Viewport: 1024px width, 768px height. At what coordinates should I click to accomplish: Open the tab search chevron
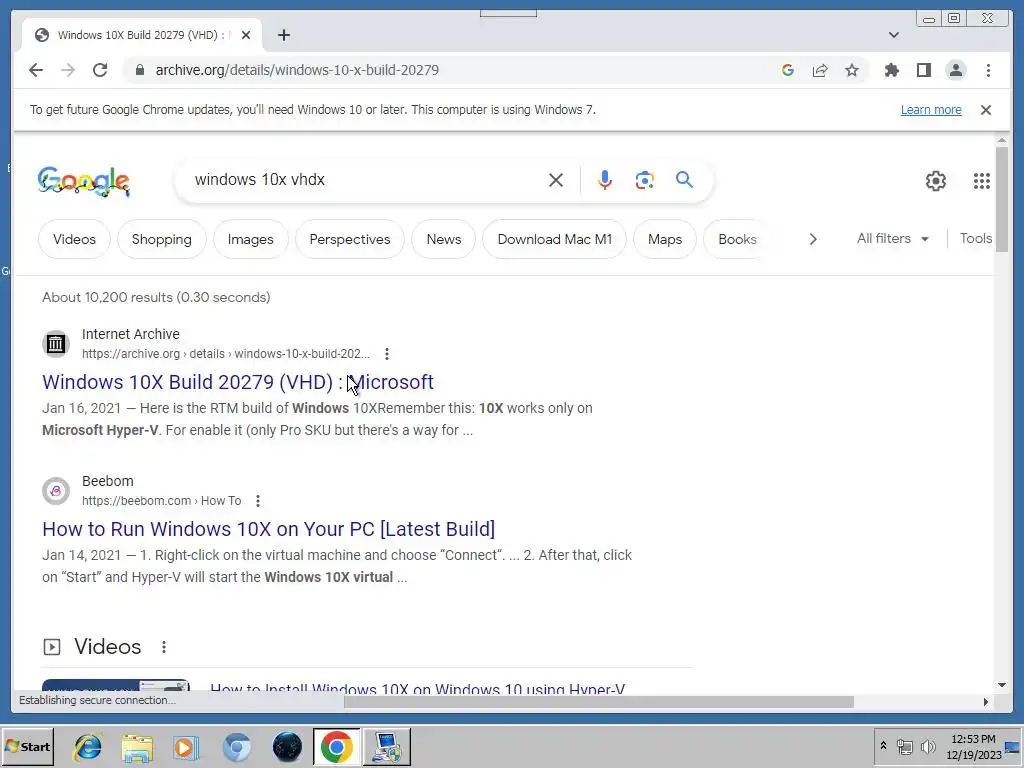[x=894, y=35]
